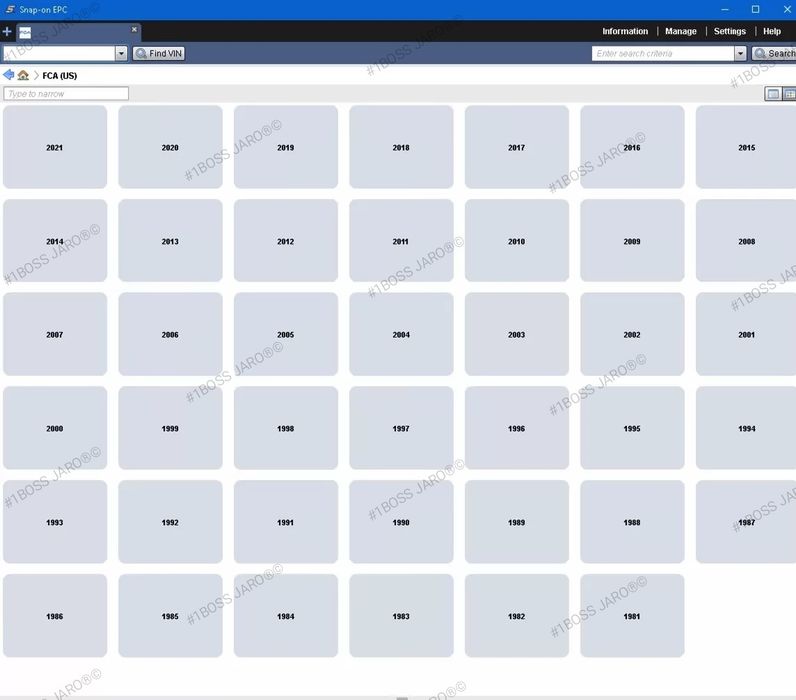The image size is (796, 700).
Task: Open the 2011 year tile
Action: [x=401, y=241]
